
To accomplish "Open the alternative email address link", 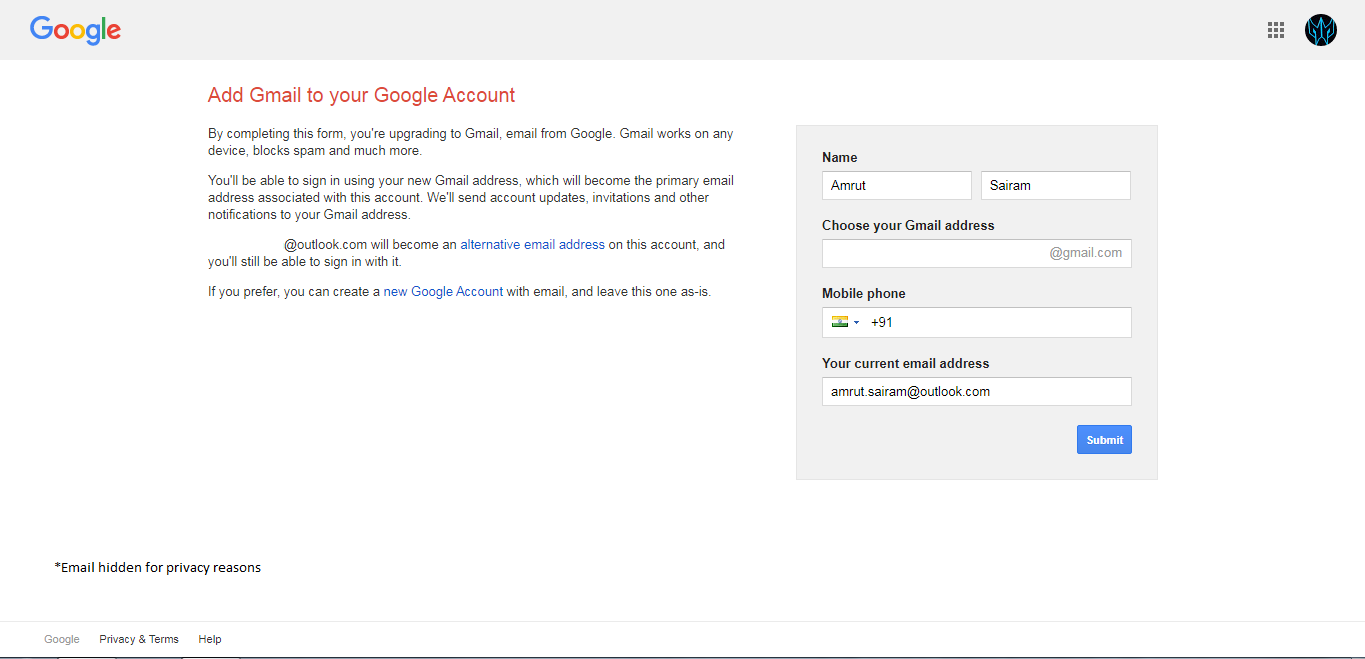I will pos(532,244).
